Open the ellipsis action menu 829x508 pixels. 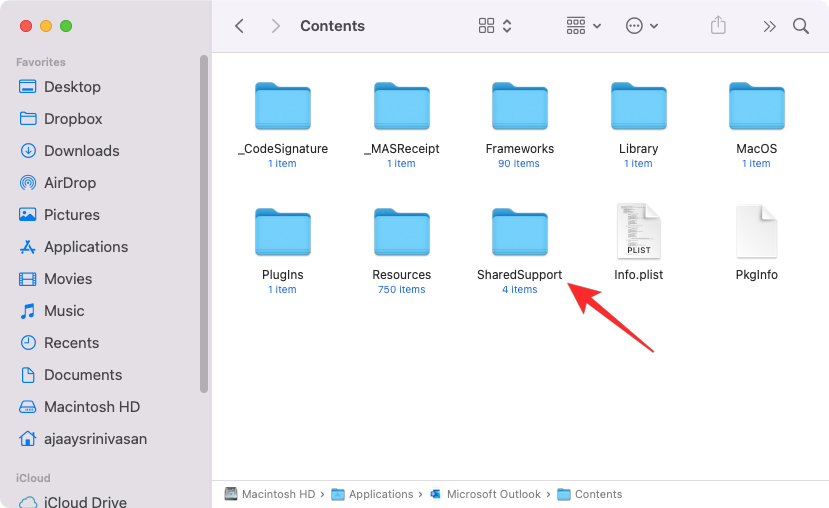coord(642,26)
